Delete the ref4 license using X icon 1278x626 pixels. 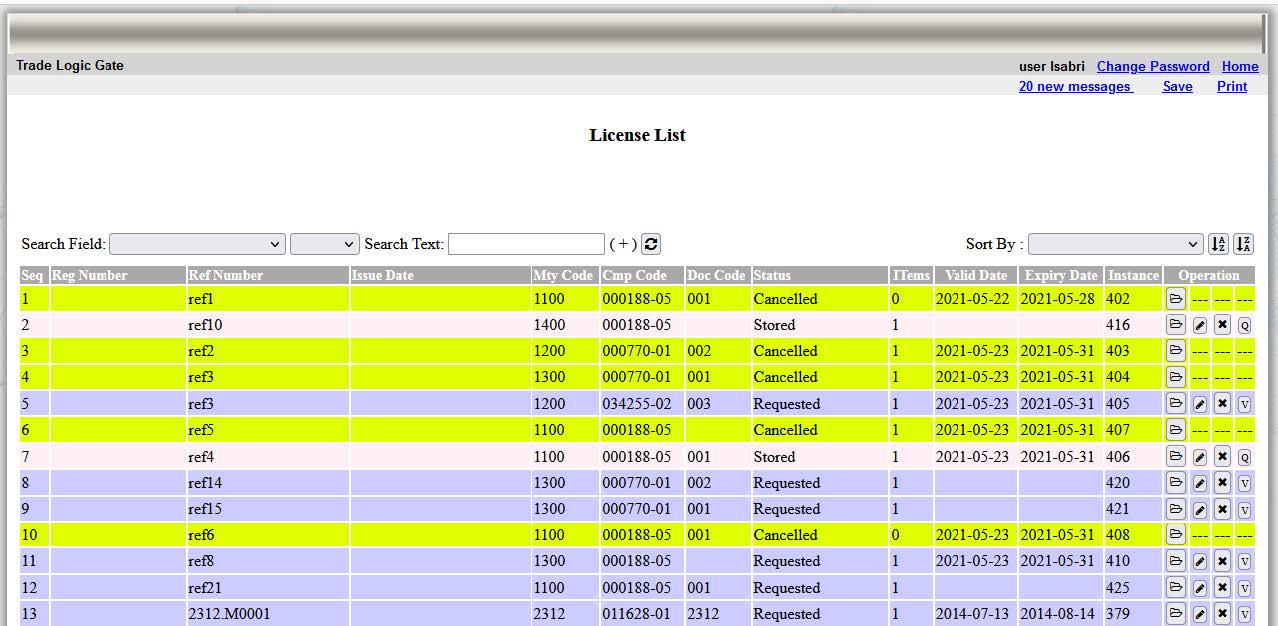1222,457
